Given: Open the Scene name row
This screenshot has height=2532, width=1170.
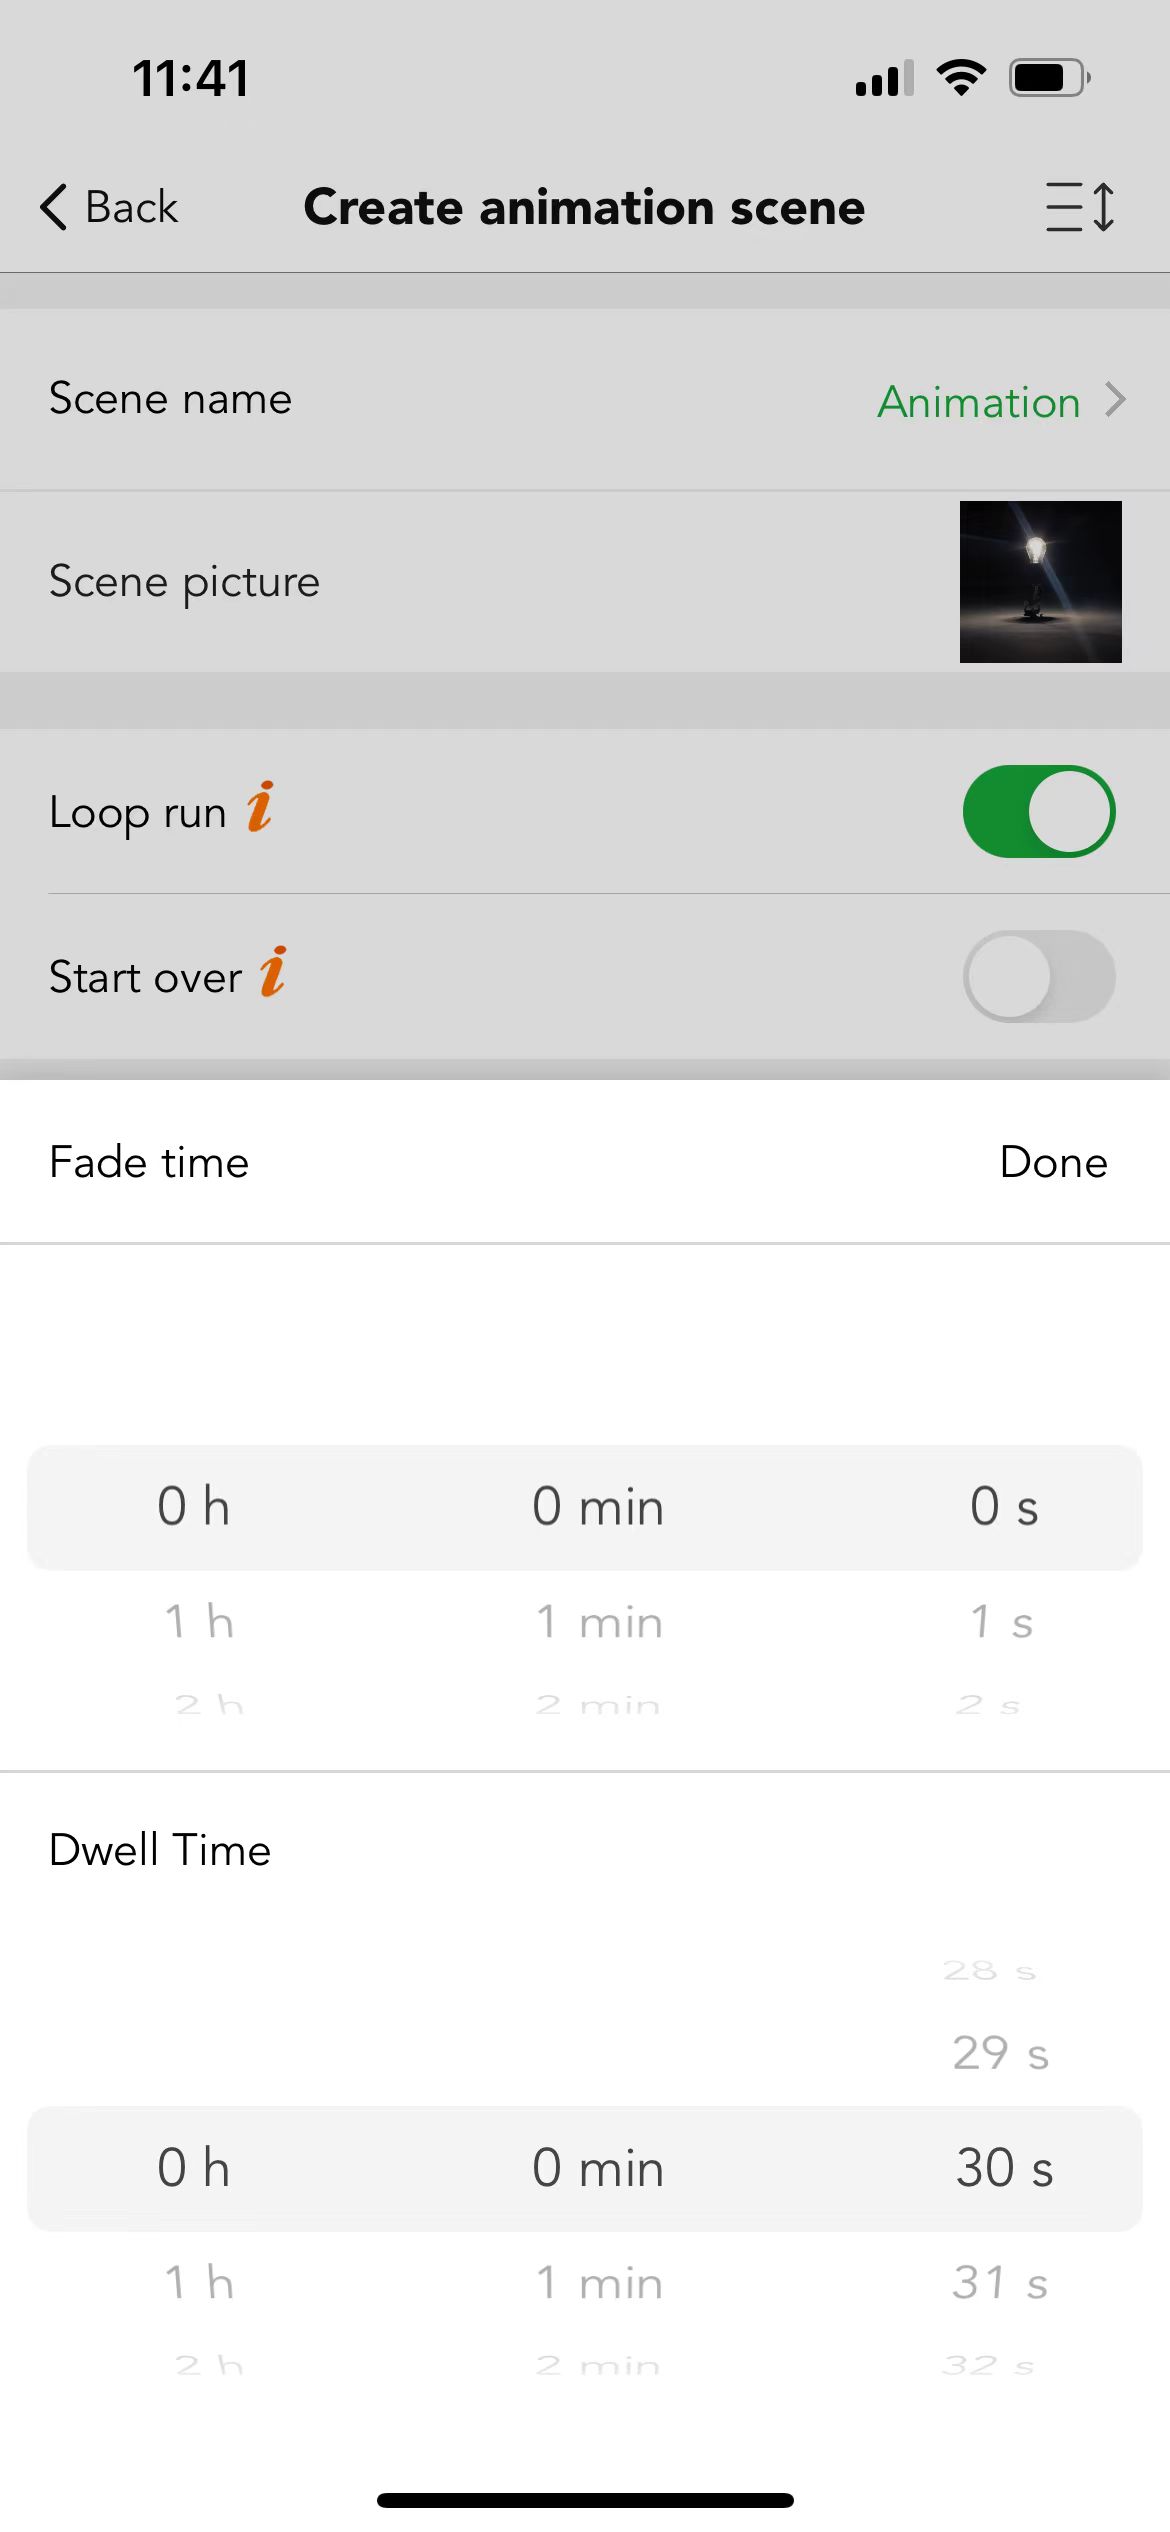Looking at the screenshot, I should [x=585, y=400].
